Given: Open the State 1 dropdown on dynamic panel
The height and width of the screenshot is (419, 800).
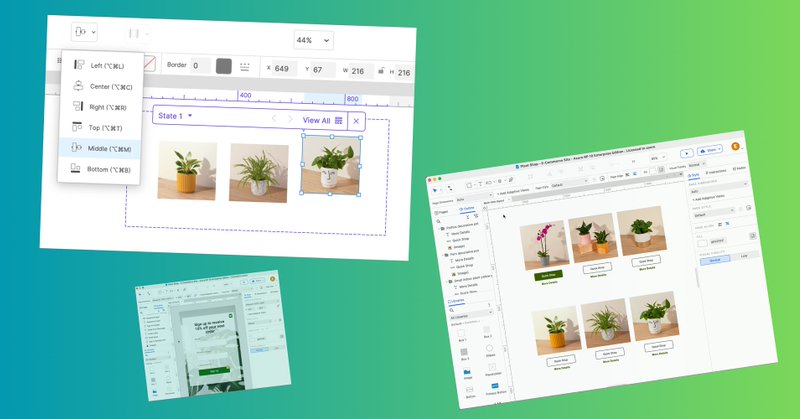Looking at the screenshot, I should (175, 116).
